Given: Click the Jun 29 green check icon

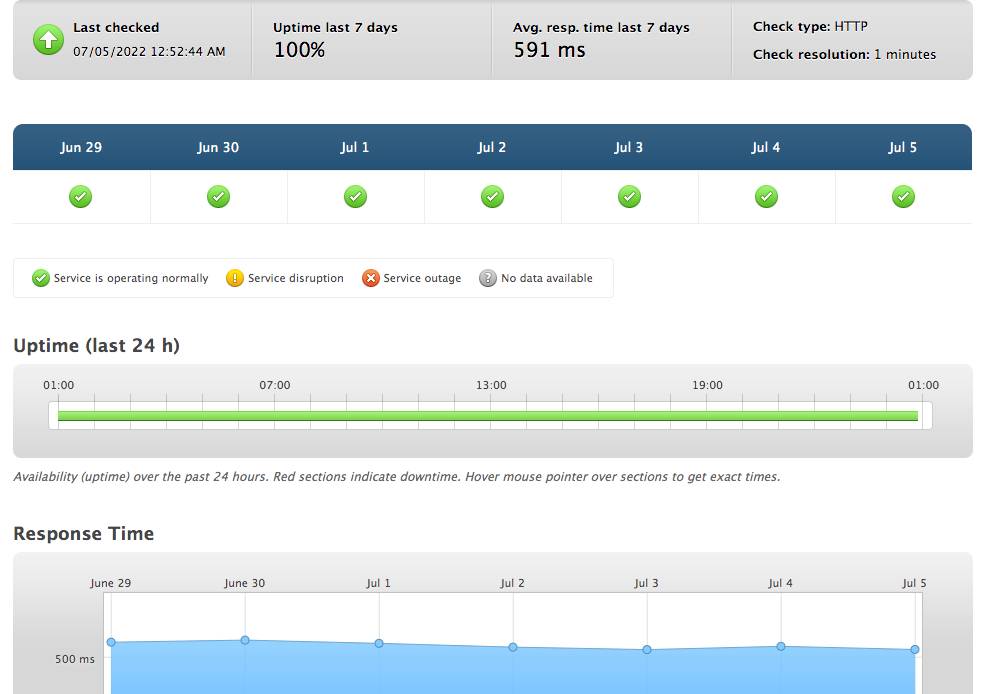Looking at the screenshot, I should click(81, 197).
